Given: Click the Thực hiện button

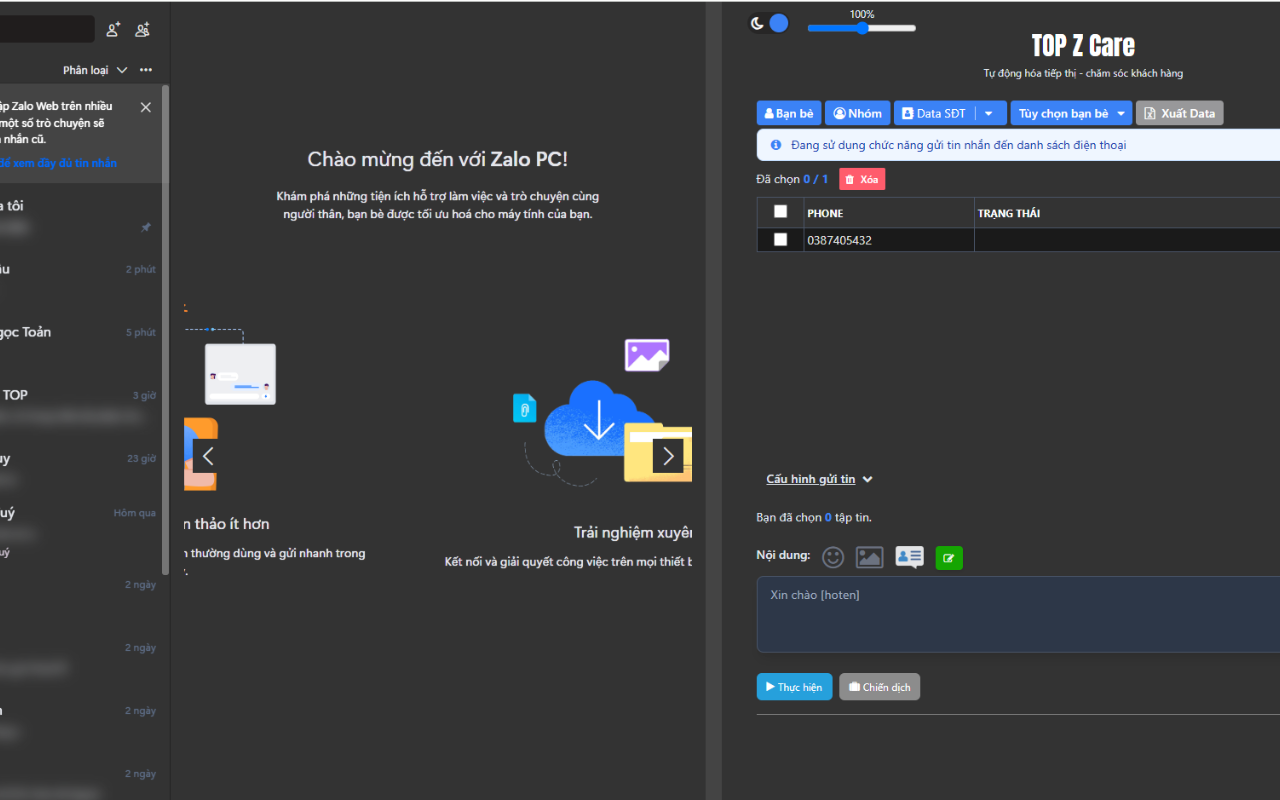Looking at the screenshot, I should click(x=794, y=687).
